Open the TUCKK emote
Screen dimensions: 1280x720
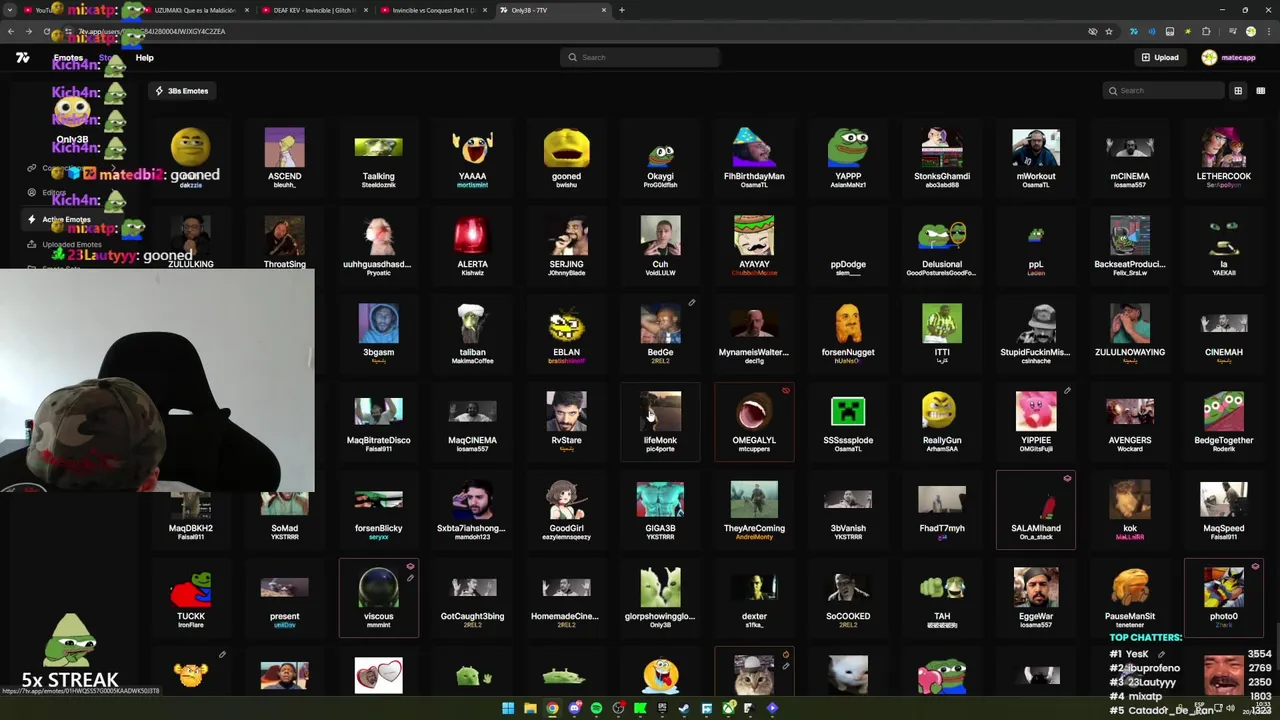(190, 598)
